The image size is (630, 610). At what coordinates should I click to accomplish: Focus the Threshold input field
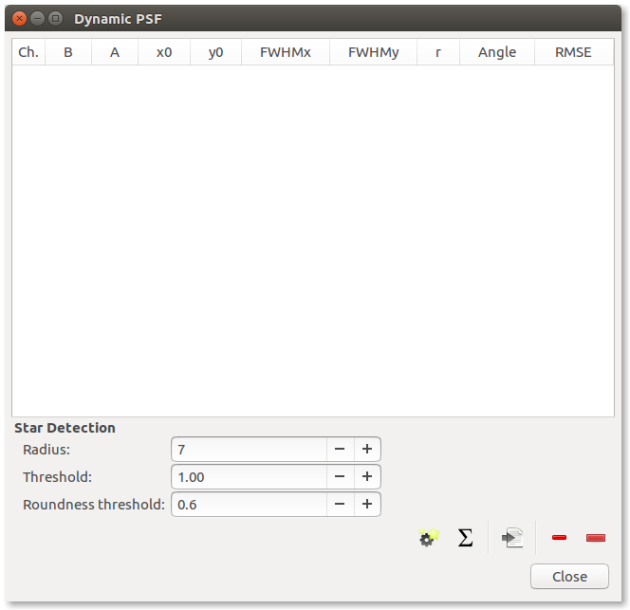pos(248,477)
